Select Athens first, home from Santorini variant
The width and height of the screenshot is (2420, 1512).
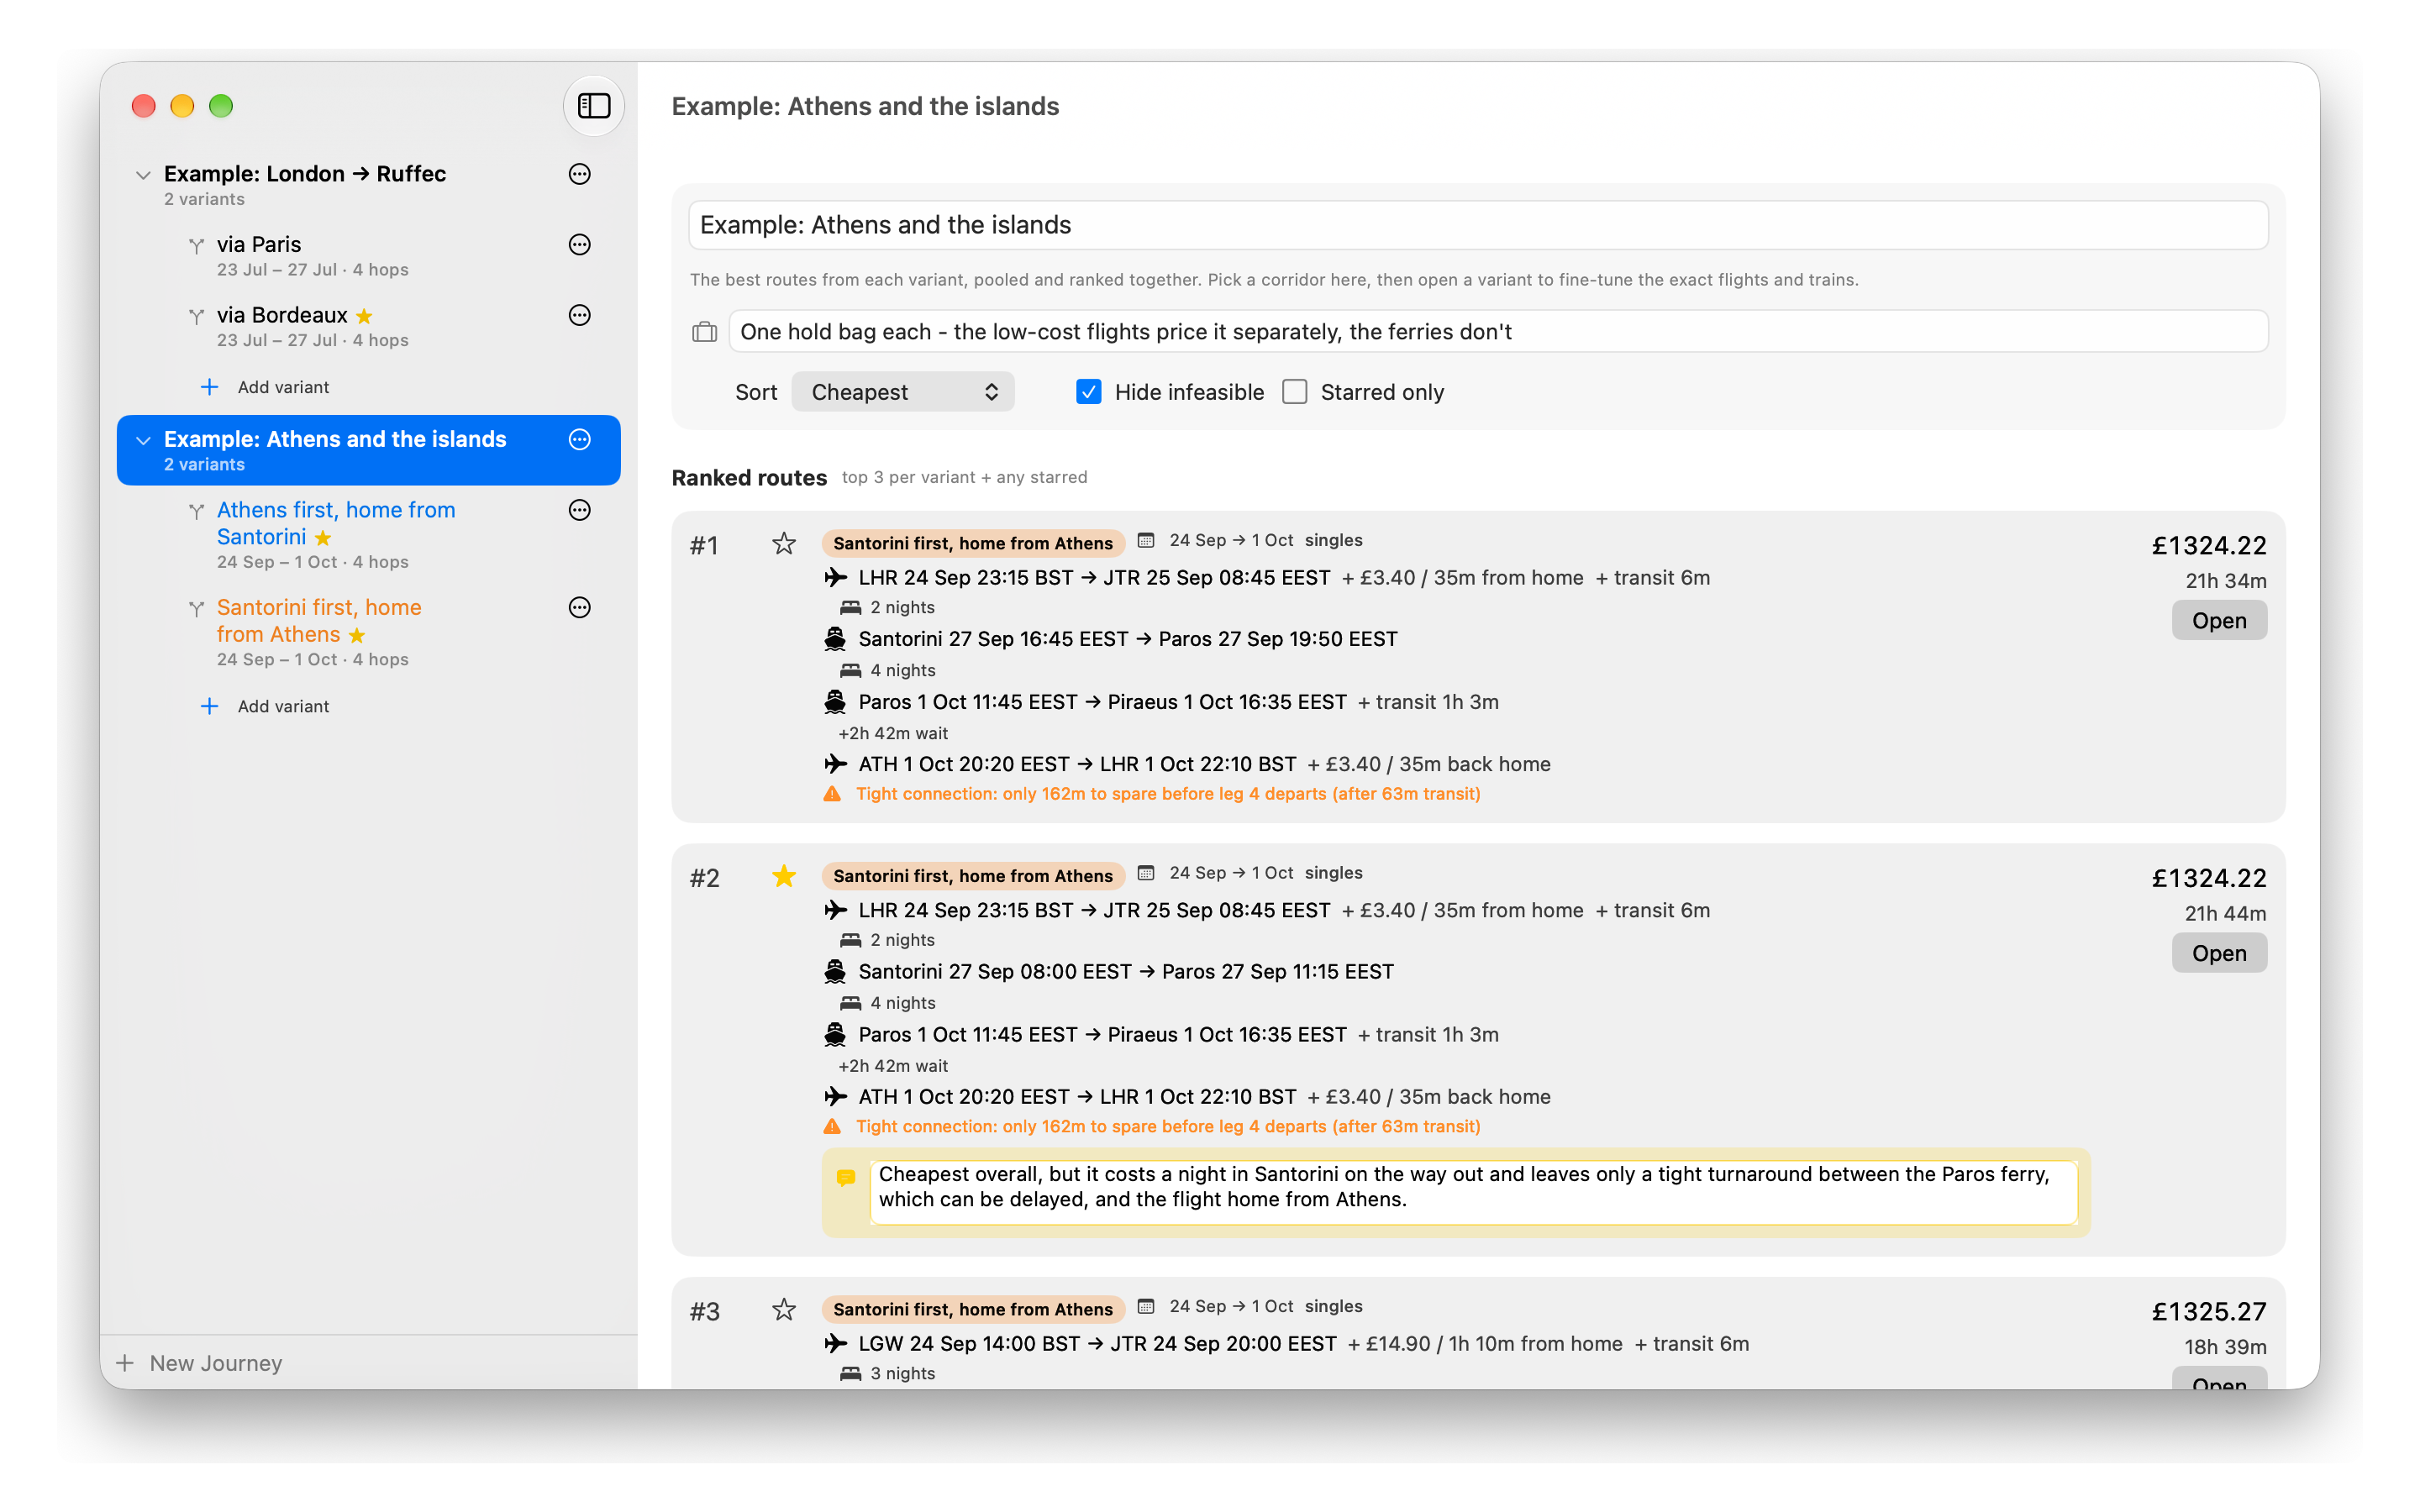(x=369, y=535)
